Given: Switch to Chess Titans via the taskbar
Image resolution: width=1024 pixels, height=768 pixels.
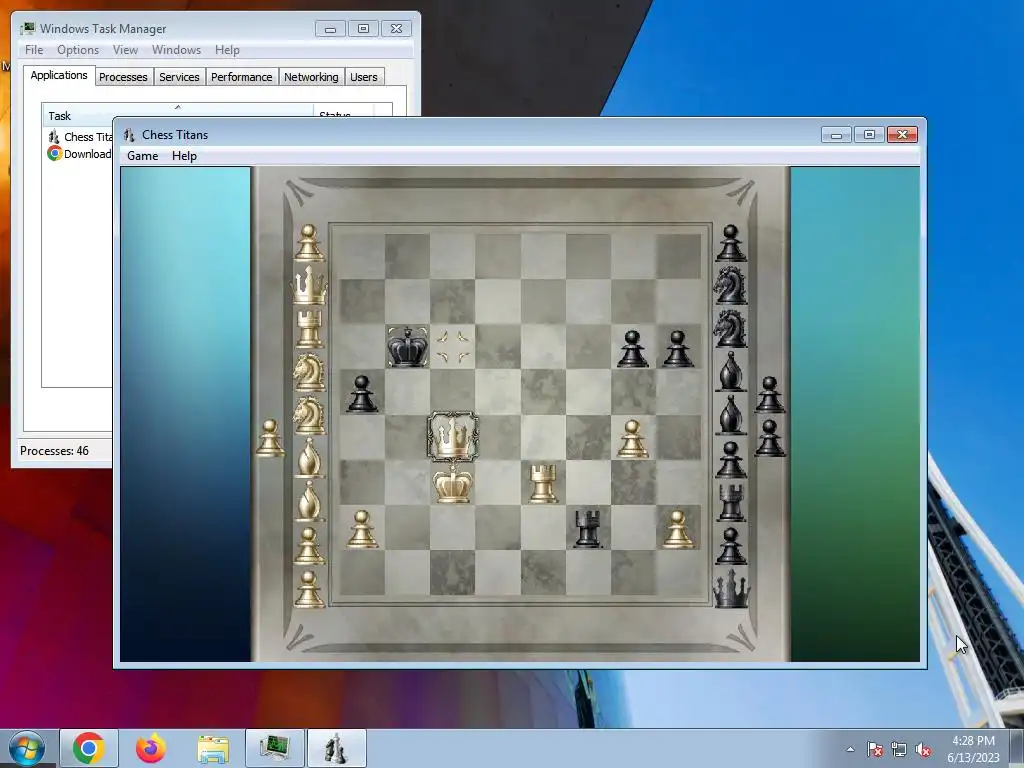Looking at the screenshot, I should pos(337,748).
